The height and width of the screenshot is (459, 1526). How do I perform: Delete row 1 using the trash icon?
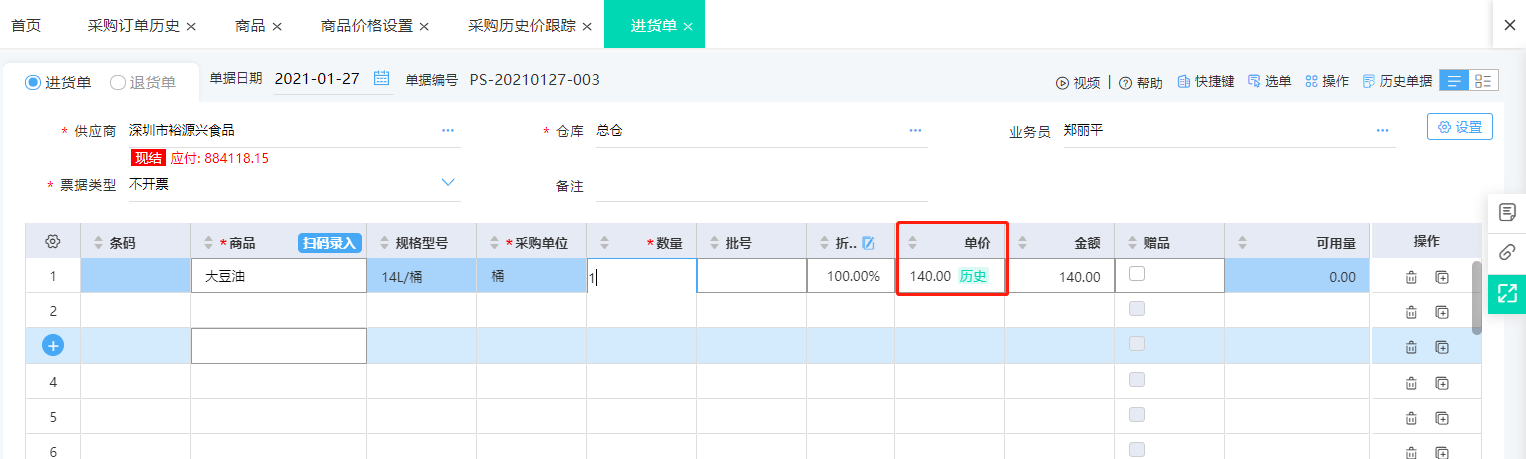(1411, 277)
